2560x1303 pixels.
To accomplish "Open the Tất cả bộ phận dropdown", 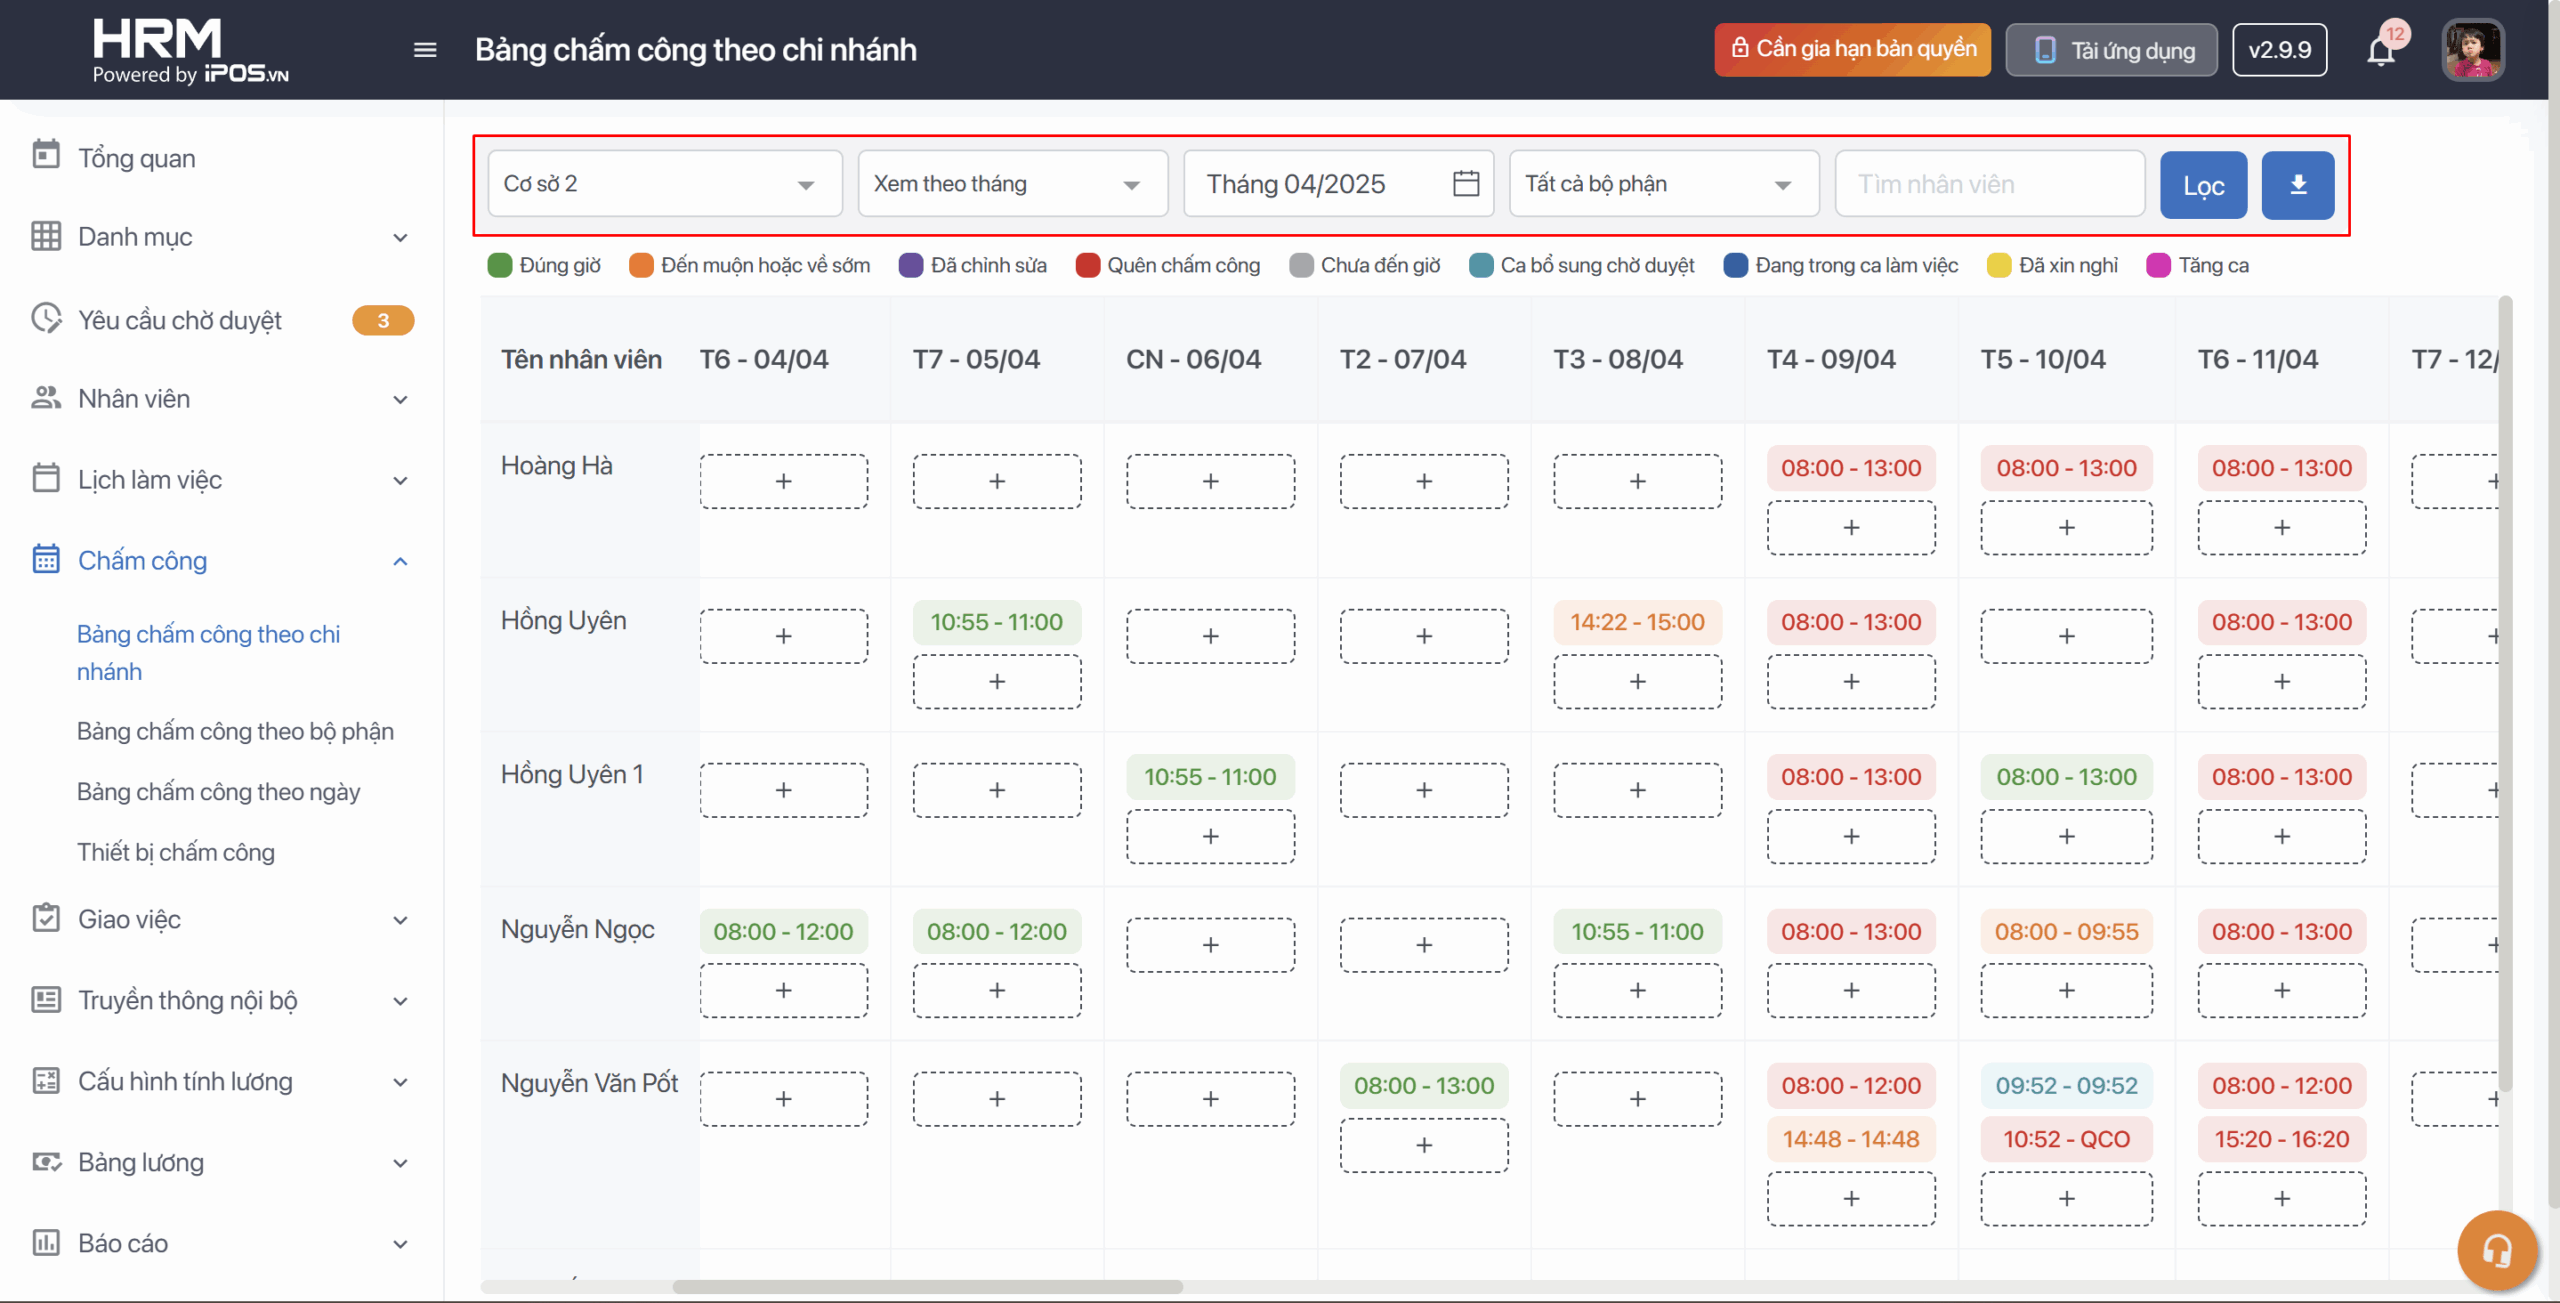I will tap(1663, 184).
